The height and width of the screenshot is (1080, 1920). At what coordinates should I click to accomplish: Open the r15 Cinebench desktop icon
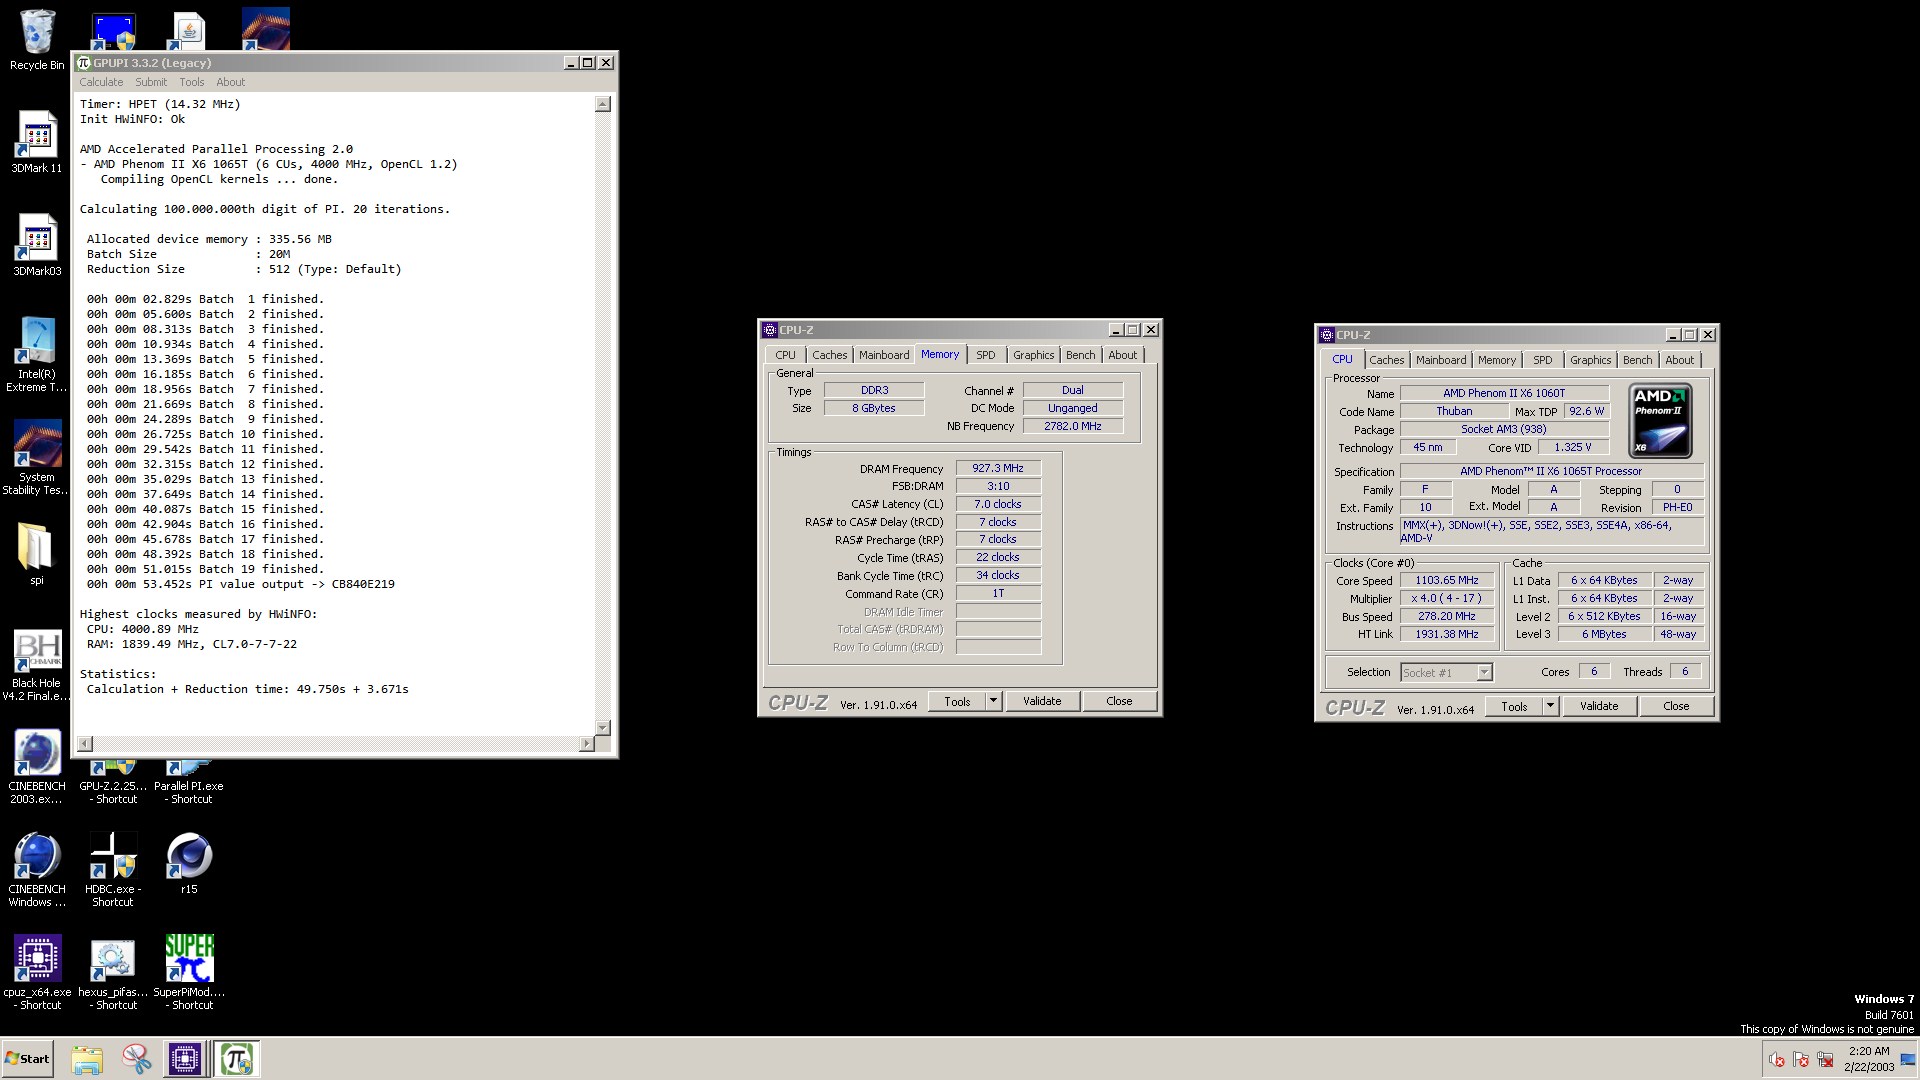[189, 864]
